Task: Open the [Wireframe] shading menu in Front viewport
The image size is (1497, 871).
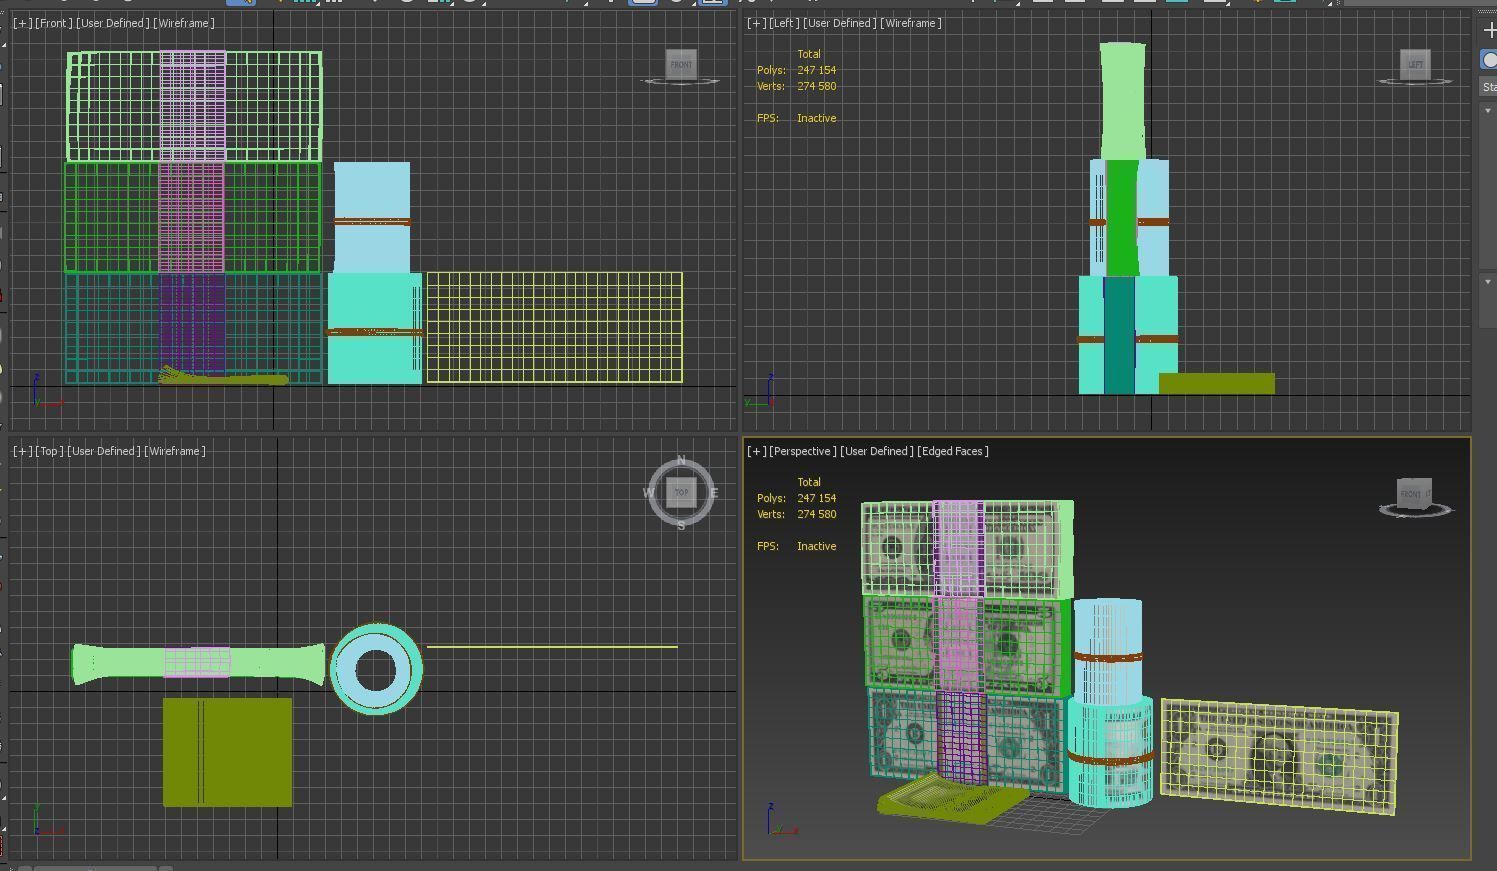Action: pyautogui.click(x=183, y=23)
